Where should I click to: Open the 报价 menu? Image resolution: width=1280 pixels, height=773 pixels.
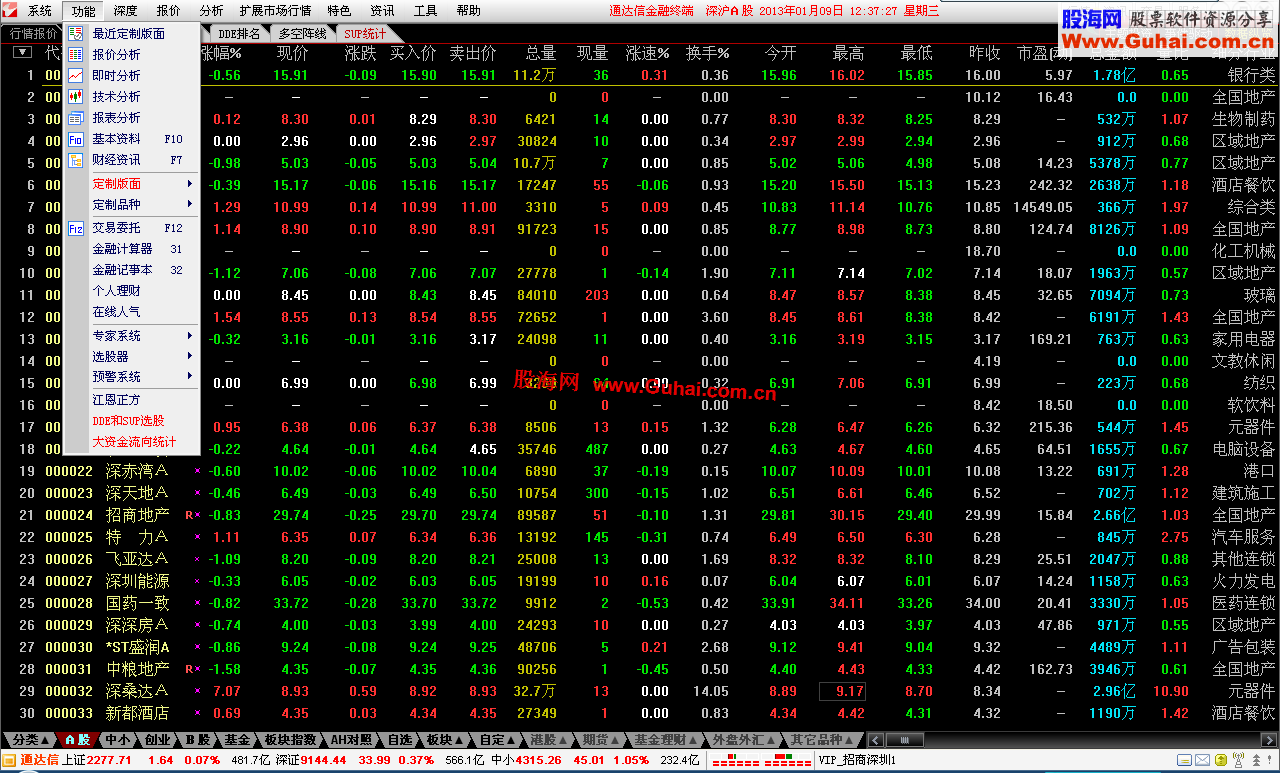pos(169,11)
